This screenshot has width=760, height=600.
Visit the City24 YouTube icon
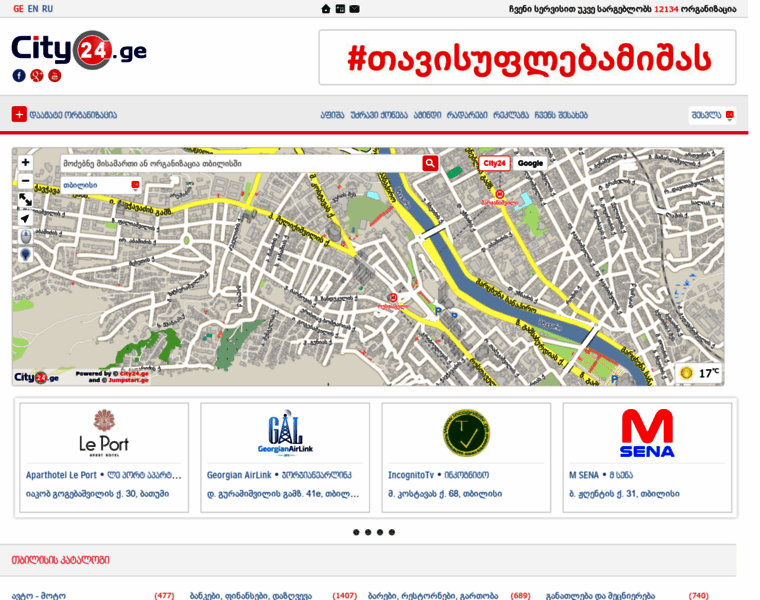55,76
